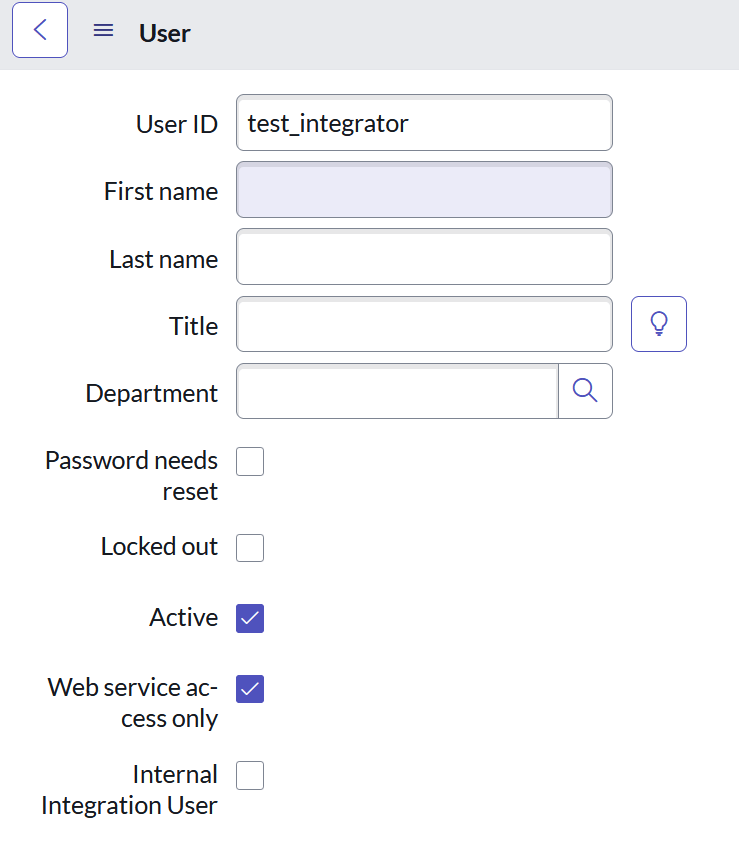739x845 pixels.
Task: Open the Department lookup magnifier
Action: 585,391
